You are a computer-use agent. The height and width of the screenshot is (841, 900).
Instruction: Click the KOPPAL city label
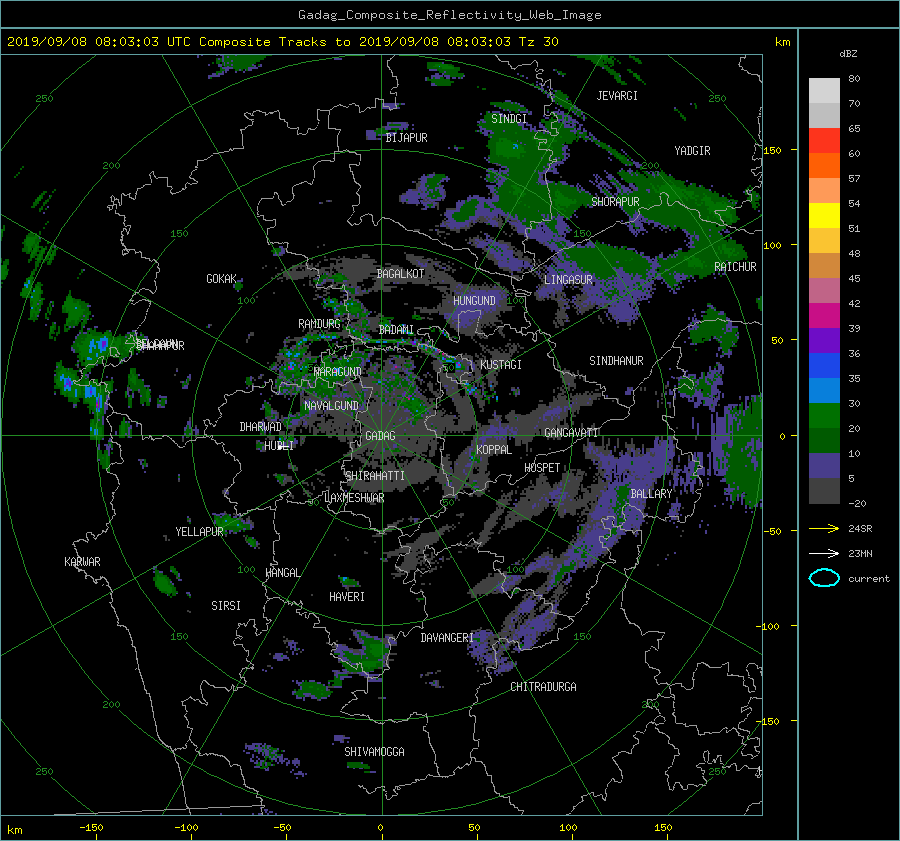[x=494, y=449]
